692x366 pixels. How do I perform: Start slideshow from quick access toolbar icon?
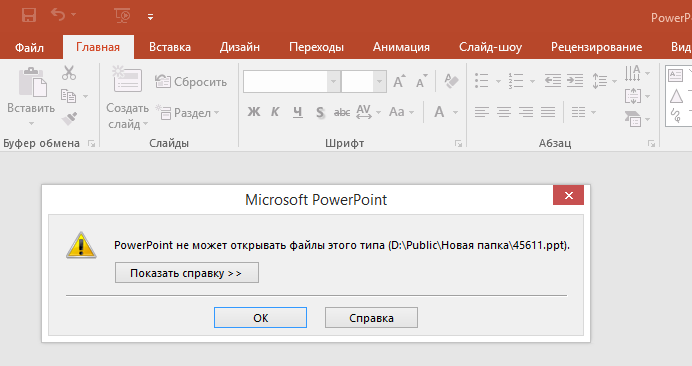pos(122,16)
